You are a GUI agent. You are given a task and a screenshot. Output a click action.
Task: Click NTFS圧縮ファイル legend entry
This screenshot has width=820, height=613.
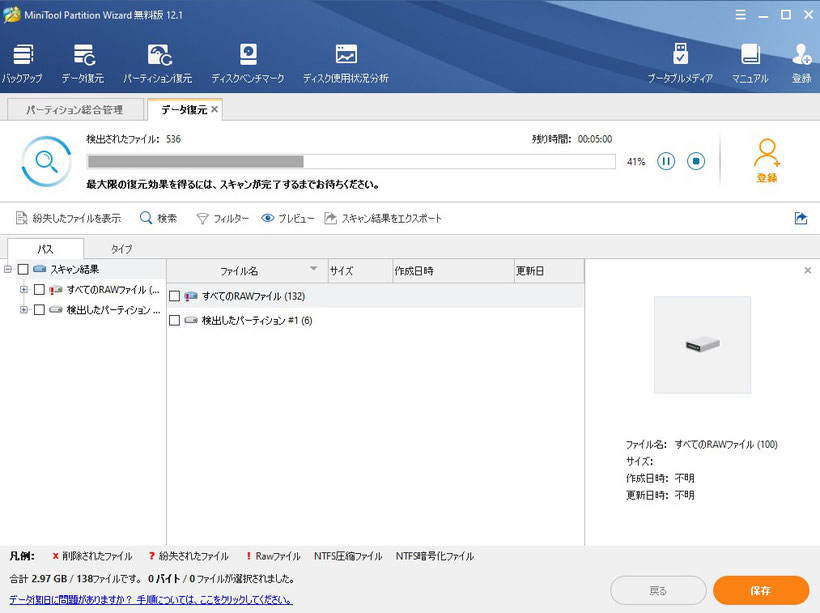click(348, 556)
